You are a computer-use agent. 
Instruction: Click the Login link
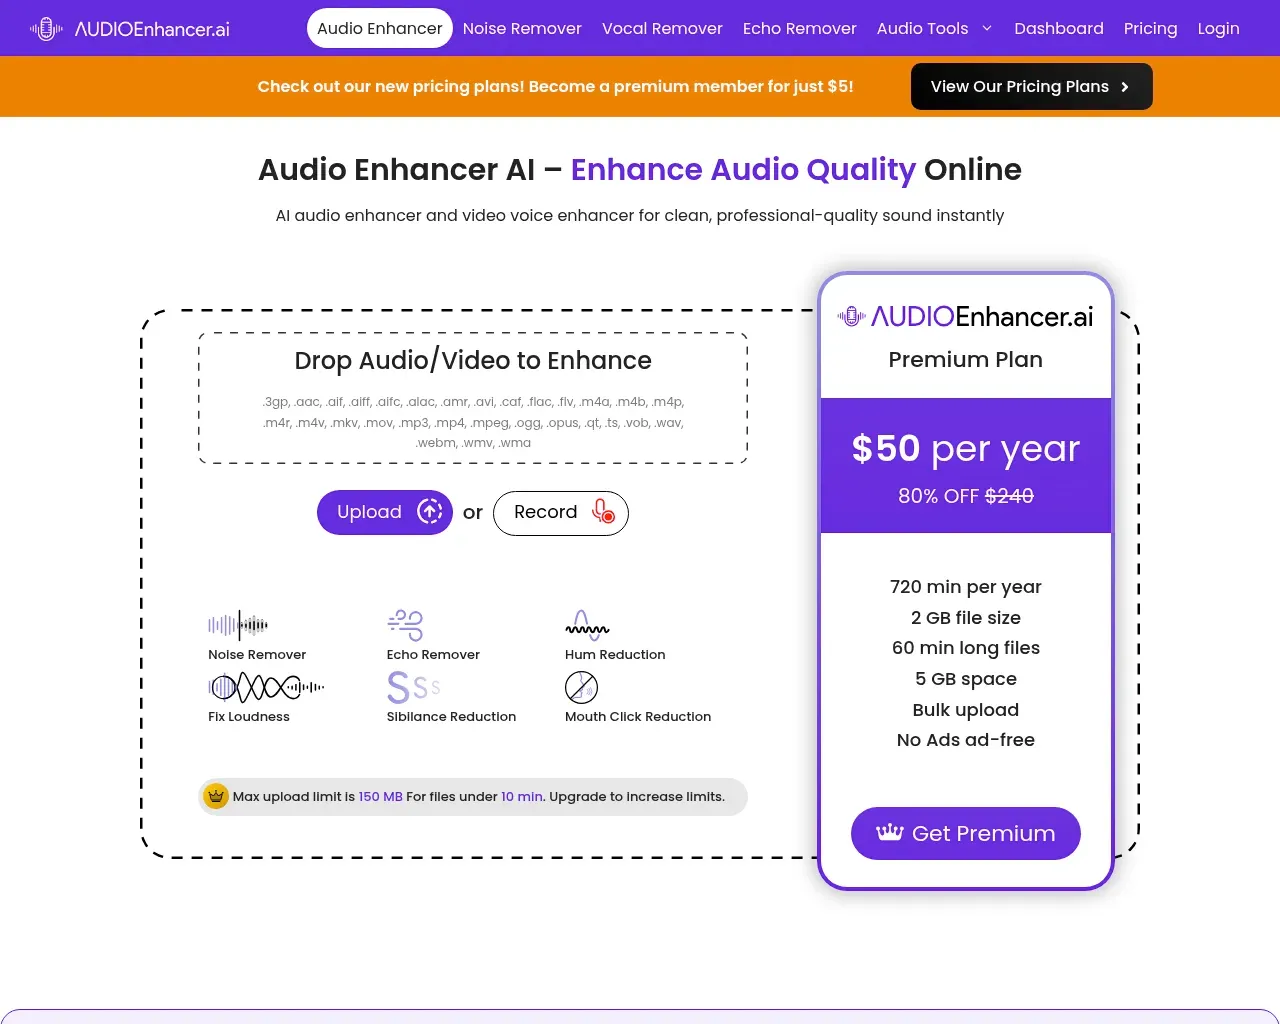(1218, 28)
